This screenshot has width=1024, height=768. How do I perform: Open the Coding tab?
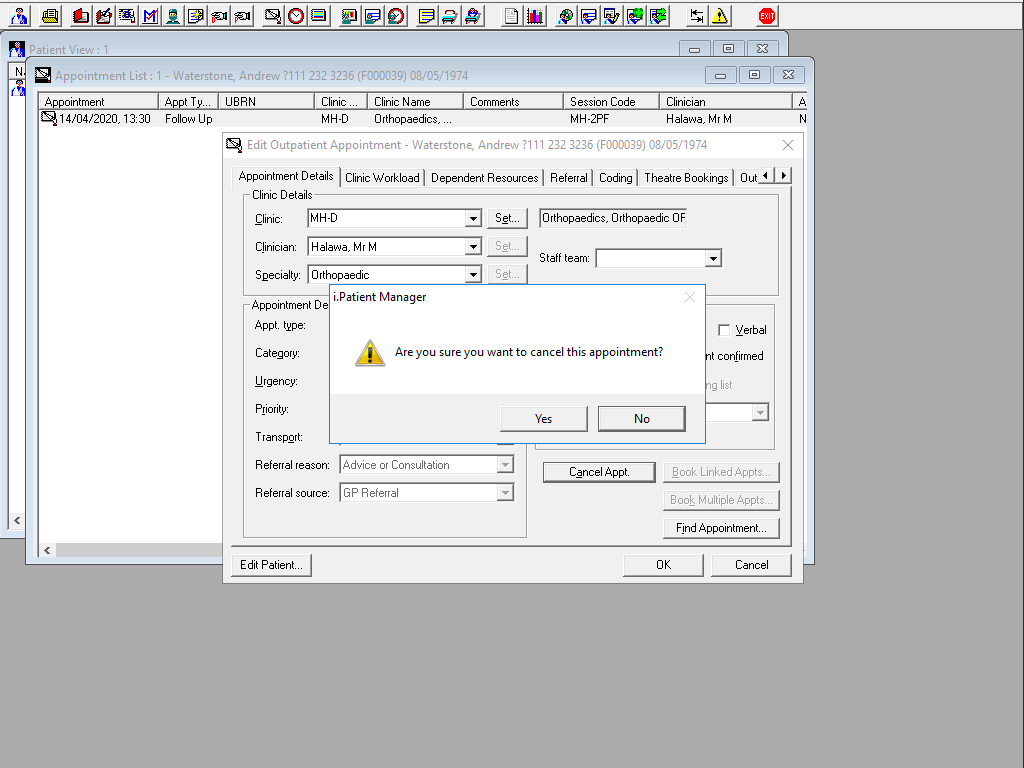click(x=615, y=178)
